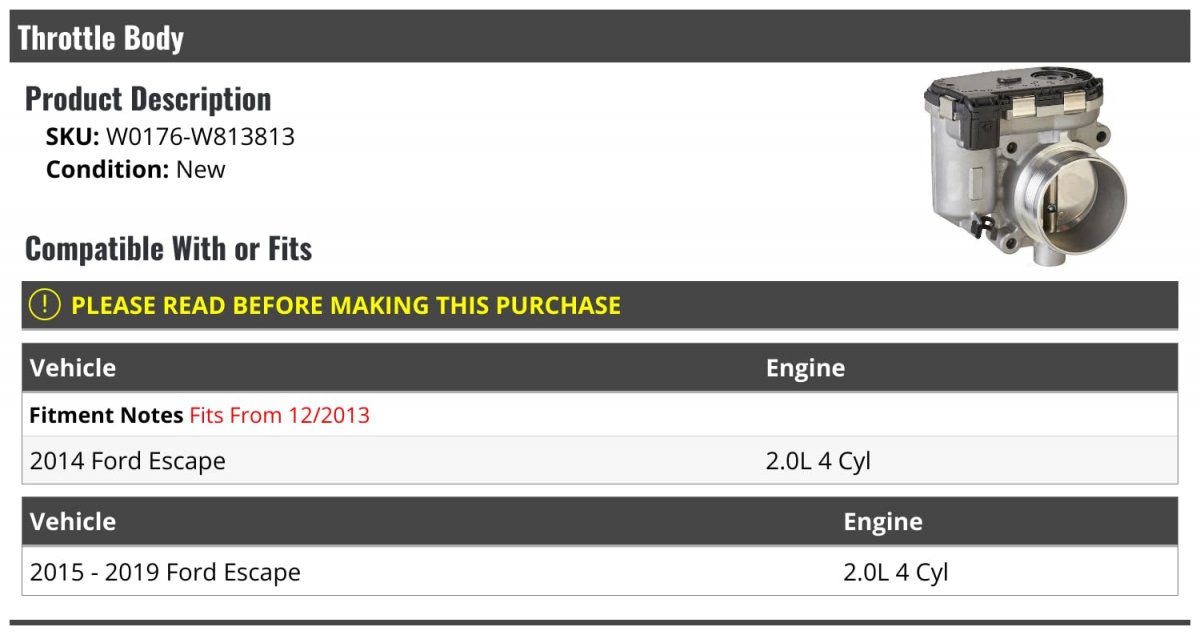Click the SKU label
Image resolution: width=1200 pixels, height=635 pixels.
[72, 137]
